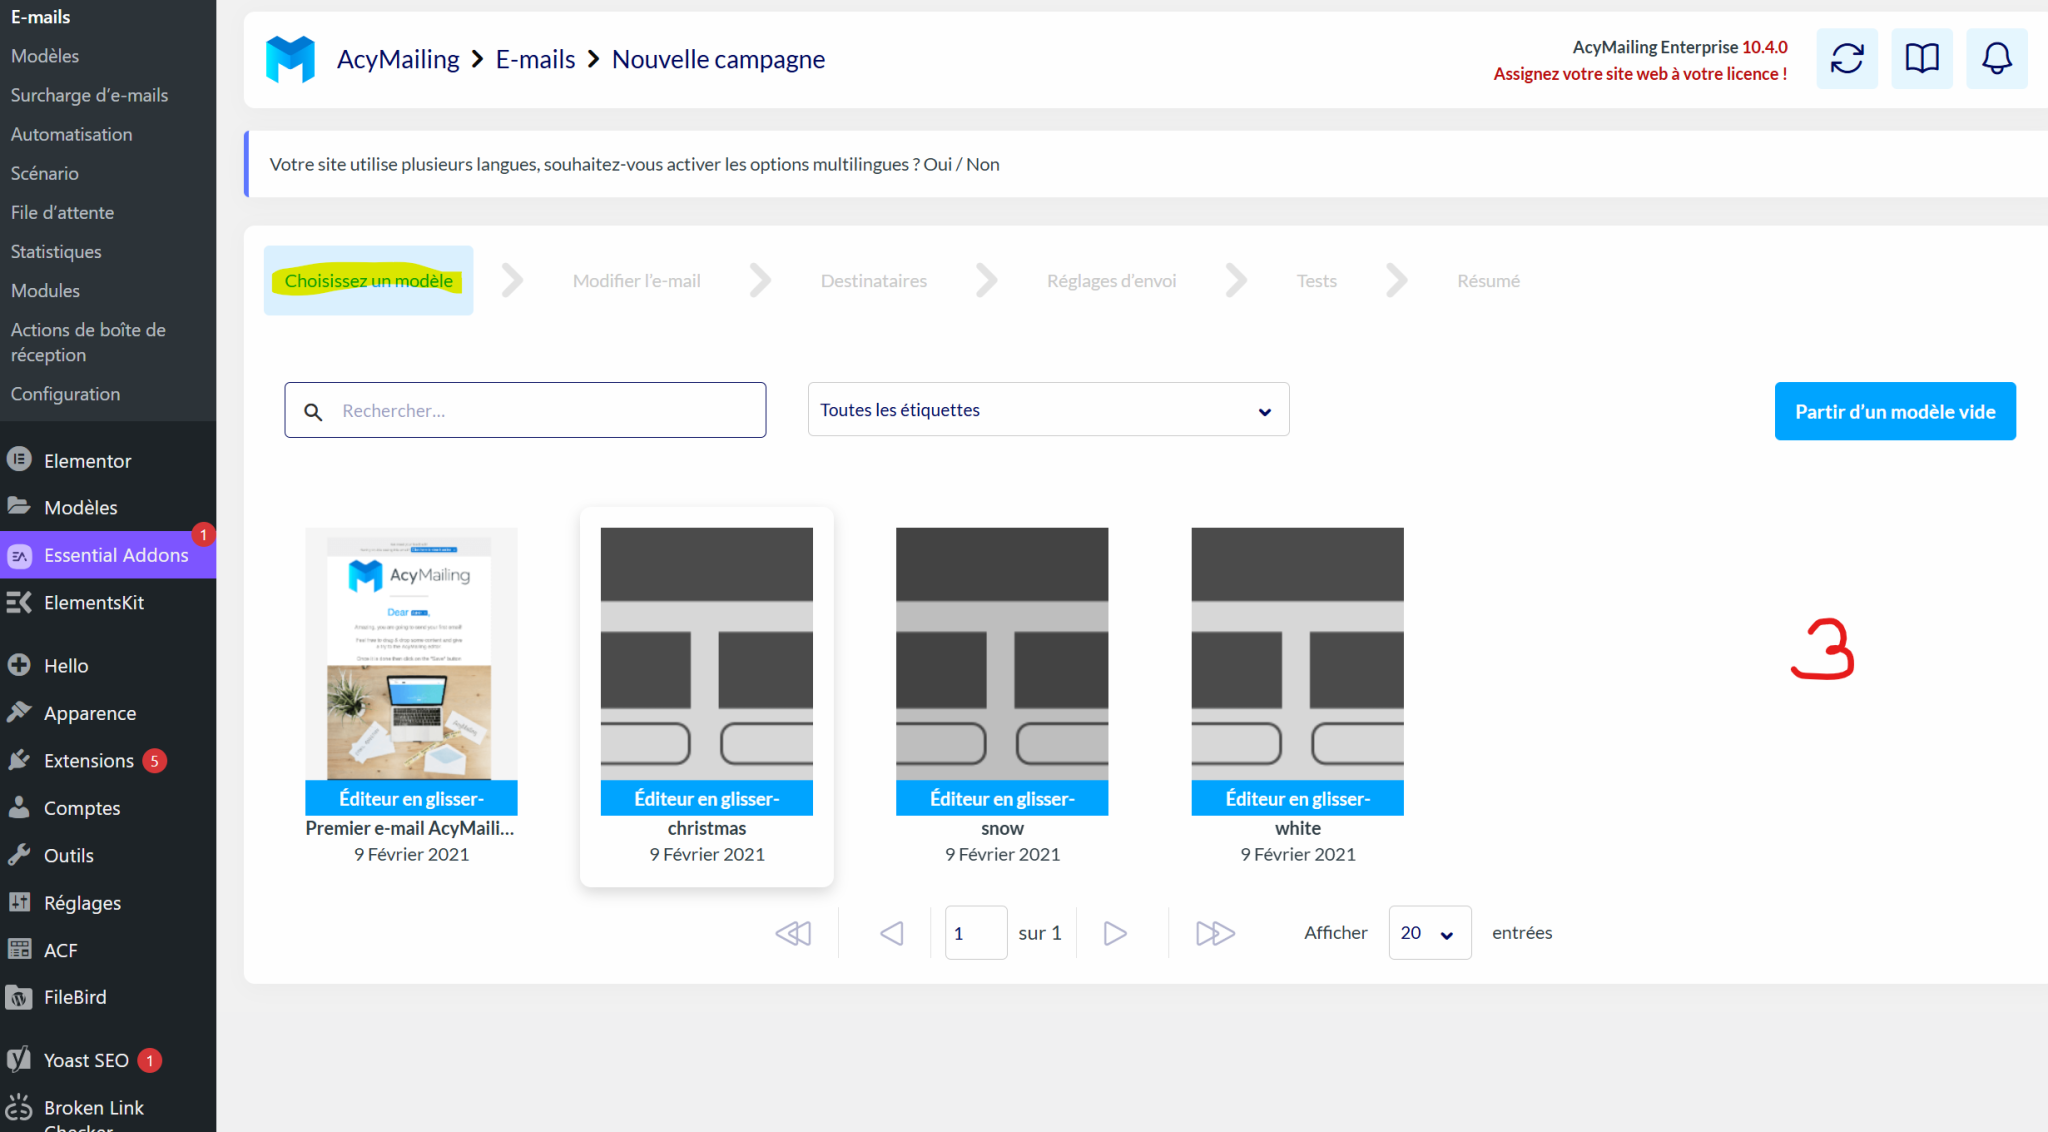Click the AcyMailing logo icon
The image size is (2048, 1132).
290,59
